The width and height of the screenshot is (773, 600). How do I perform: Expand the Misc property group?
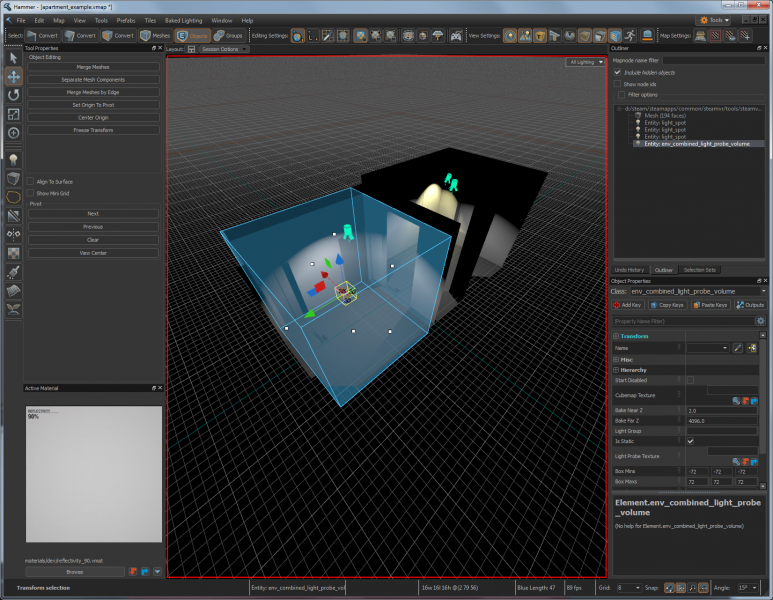point(616,359)
